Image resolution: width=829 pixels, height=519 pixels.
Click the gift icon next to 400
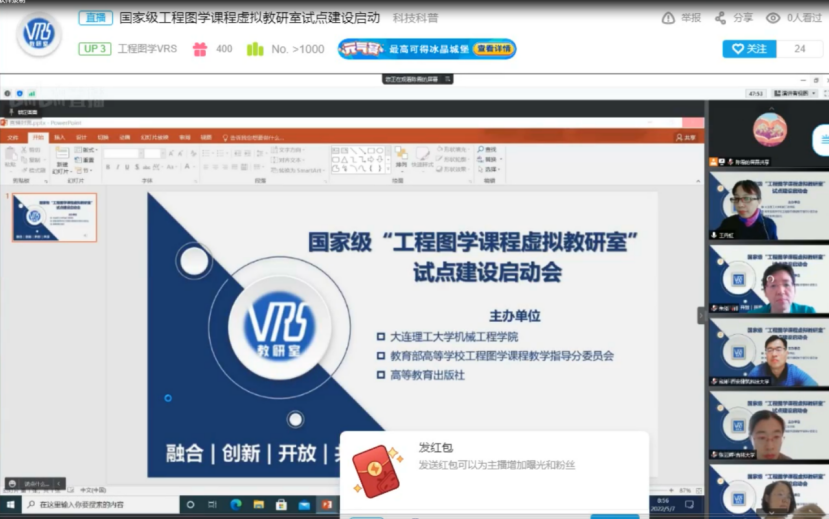tap(200, 49)
